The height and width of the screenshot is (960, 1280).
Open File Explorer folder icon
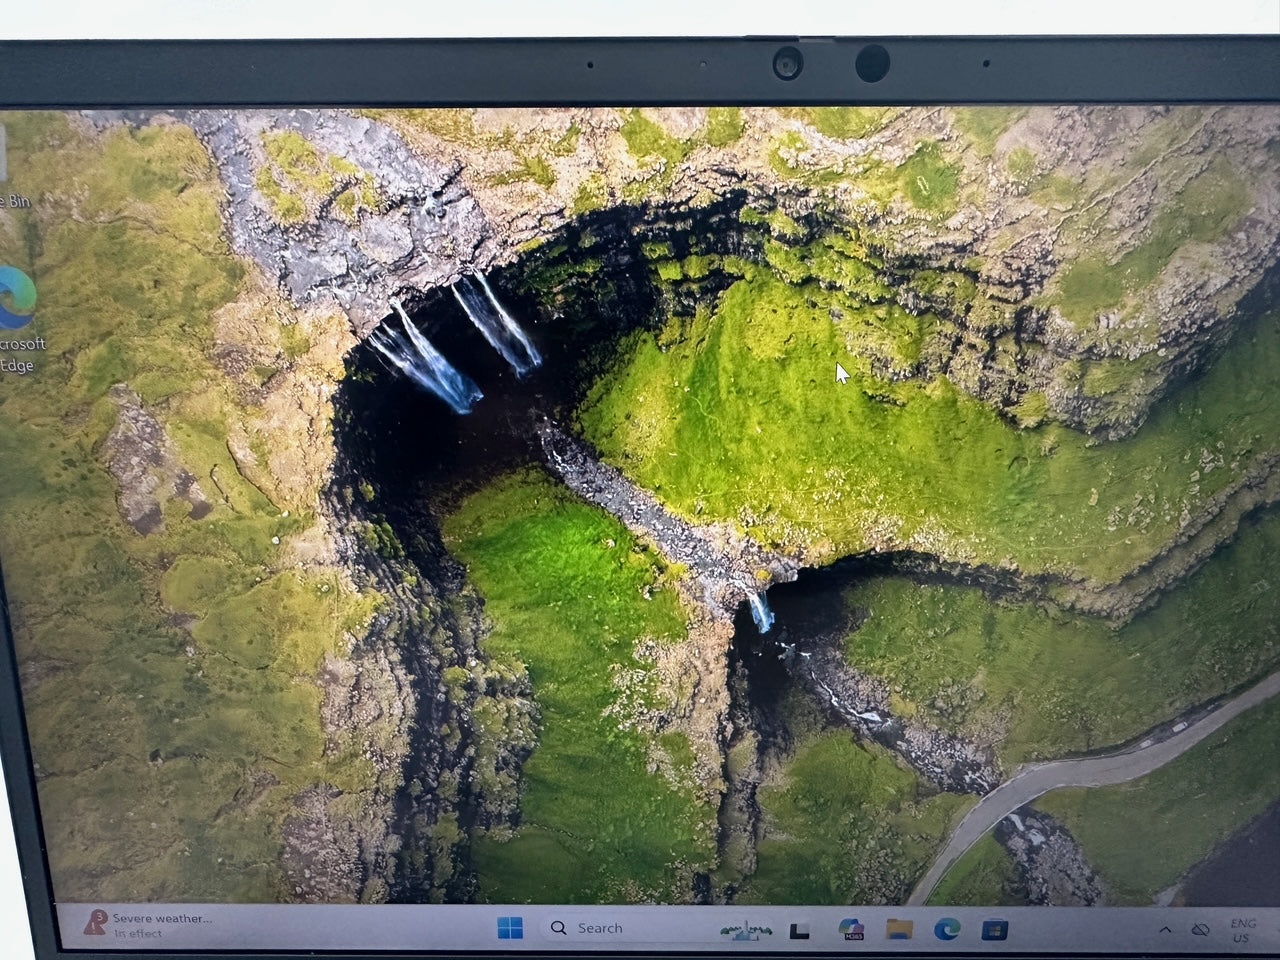click(899, 930)
